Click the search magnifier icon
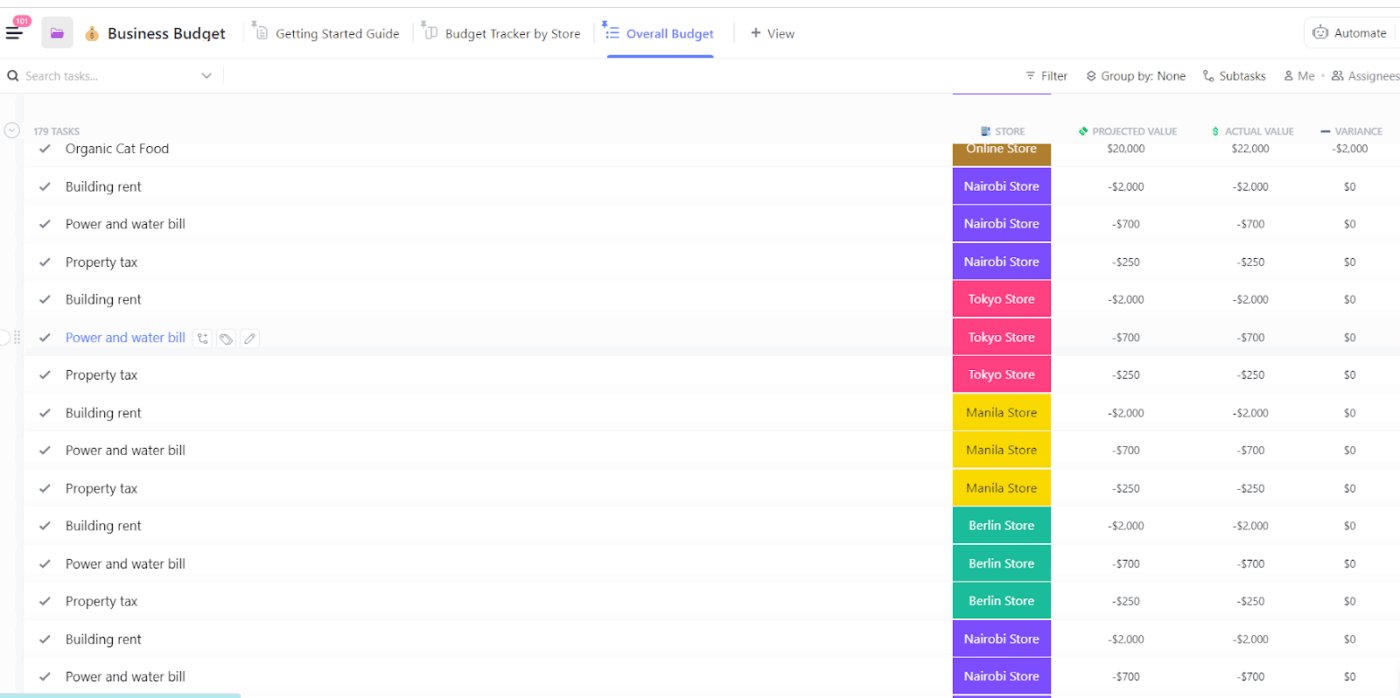 point(12,75)
